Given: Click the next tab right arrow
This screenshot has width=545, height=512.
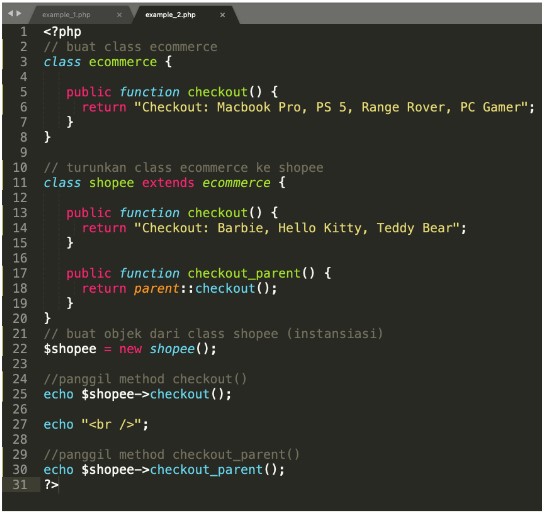Looking at the screenshot, I should [18, 13].
